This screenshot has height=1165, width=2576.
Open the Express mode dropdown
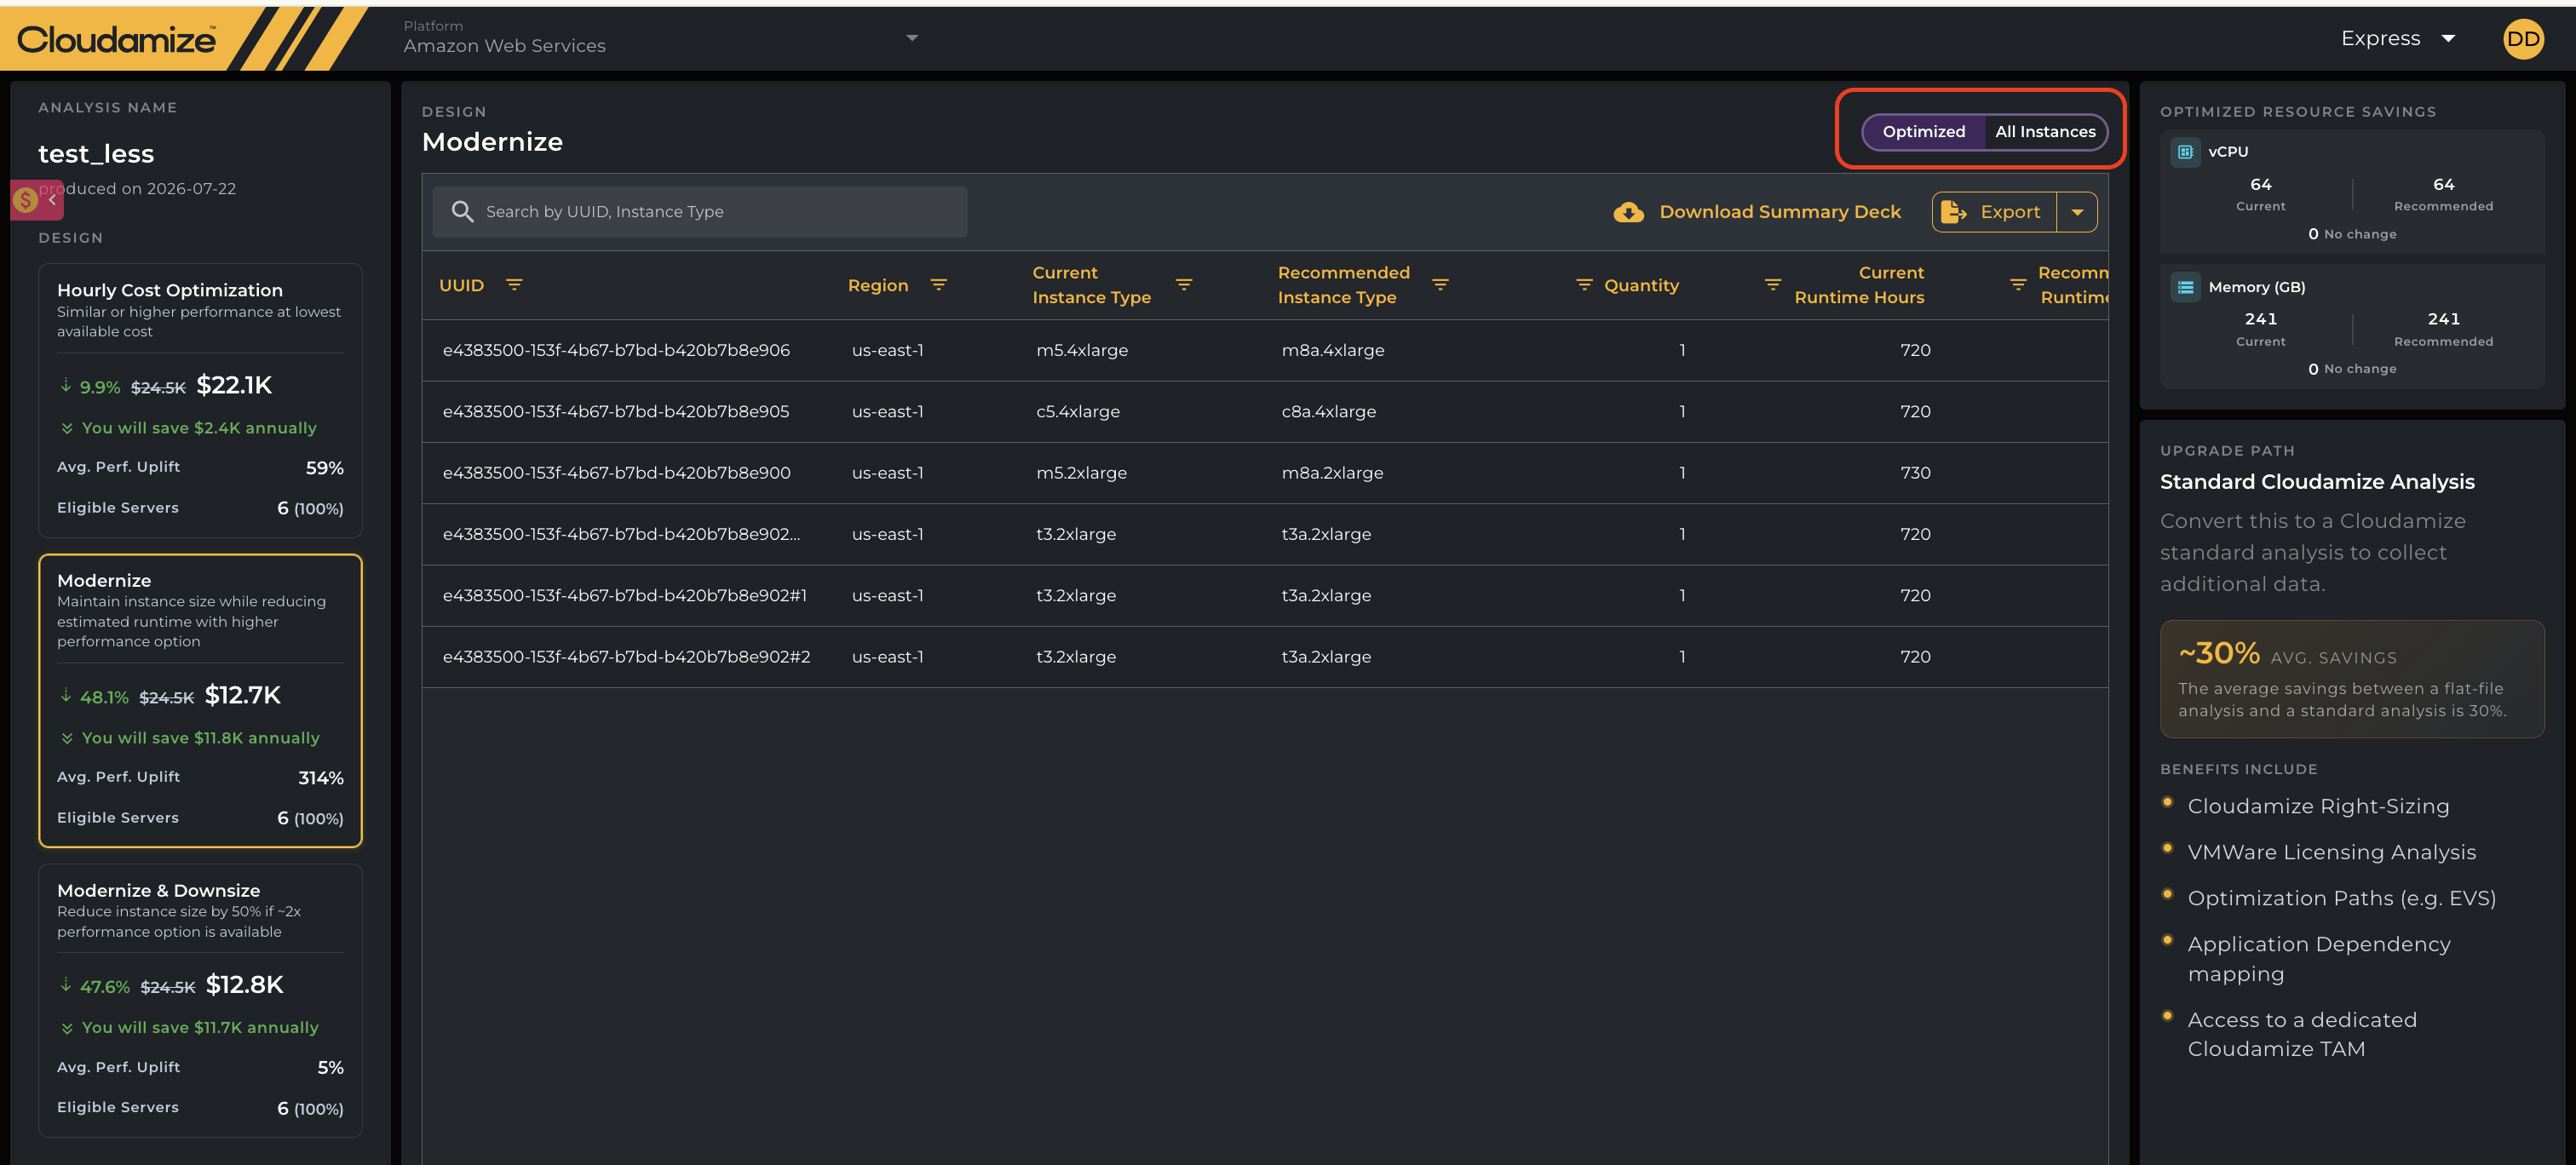click(2398, 38)
